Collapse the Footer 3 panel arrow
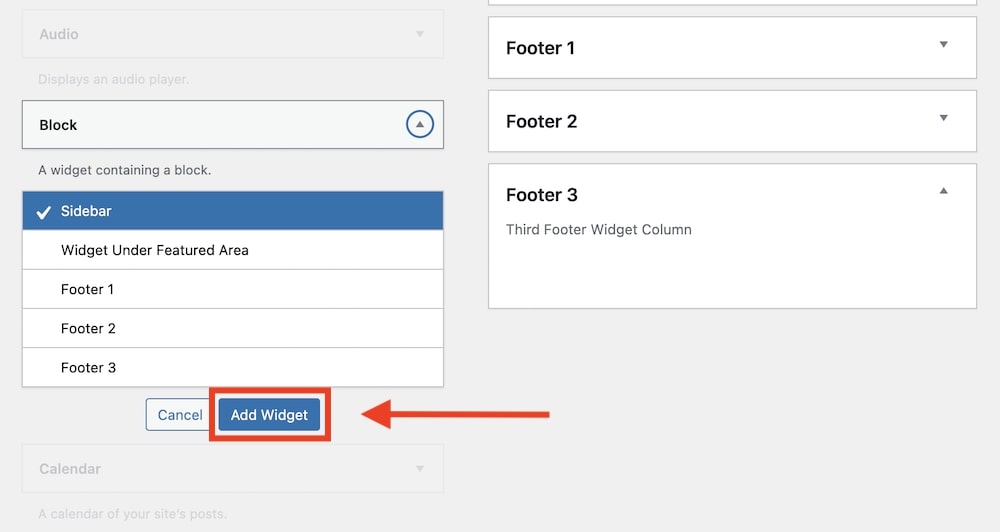 [943, 191]
